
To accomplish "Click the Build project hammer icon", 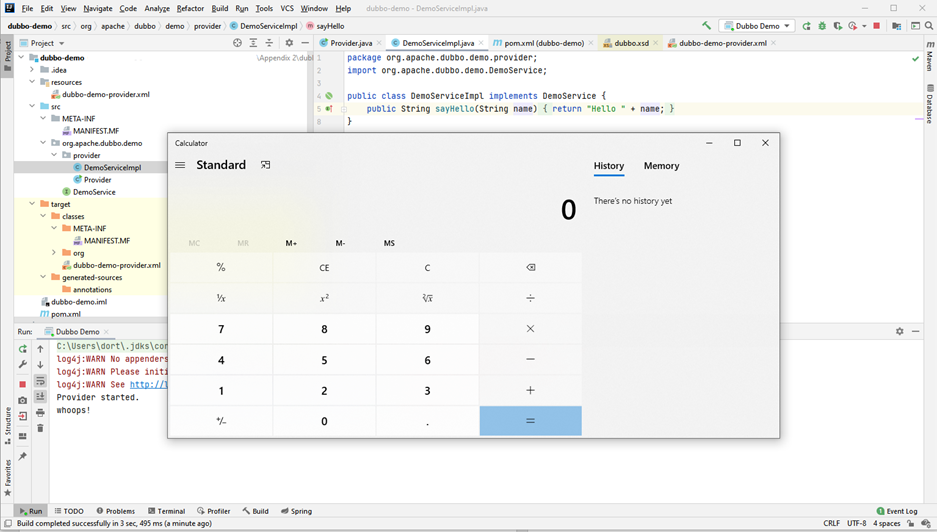I will point(706,26).
